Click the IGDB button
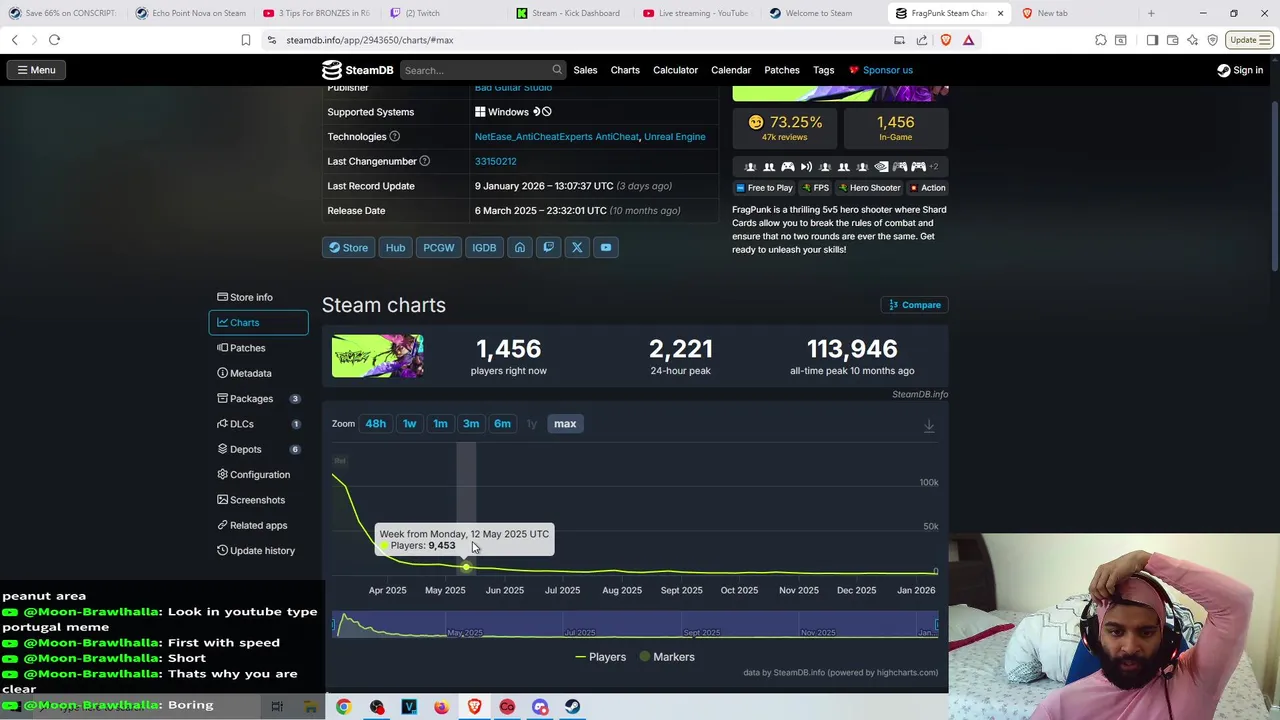1280x720 pixels. coord(484,248)
